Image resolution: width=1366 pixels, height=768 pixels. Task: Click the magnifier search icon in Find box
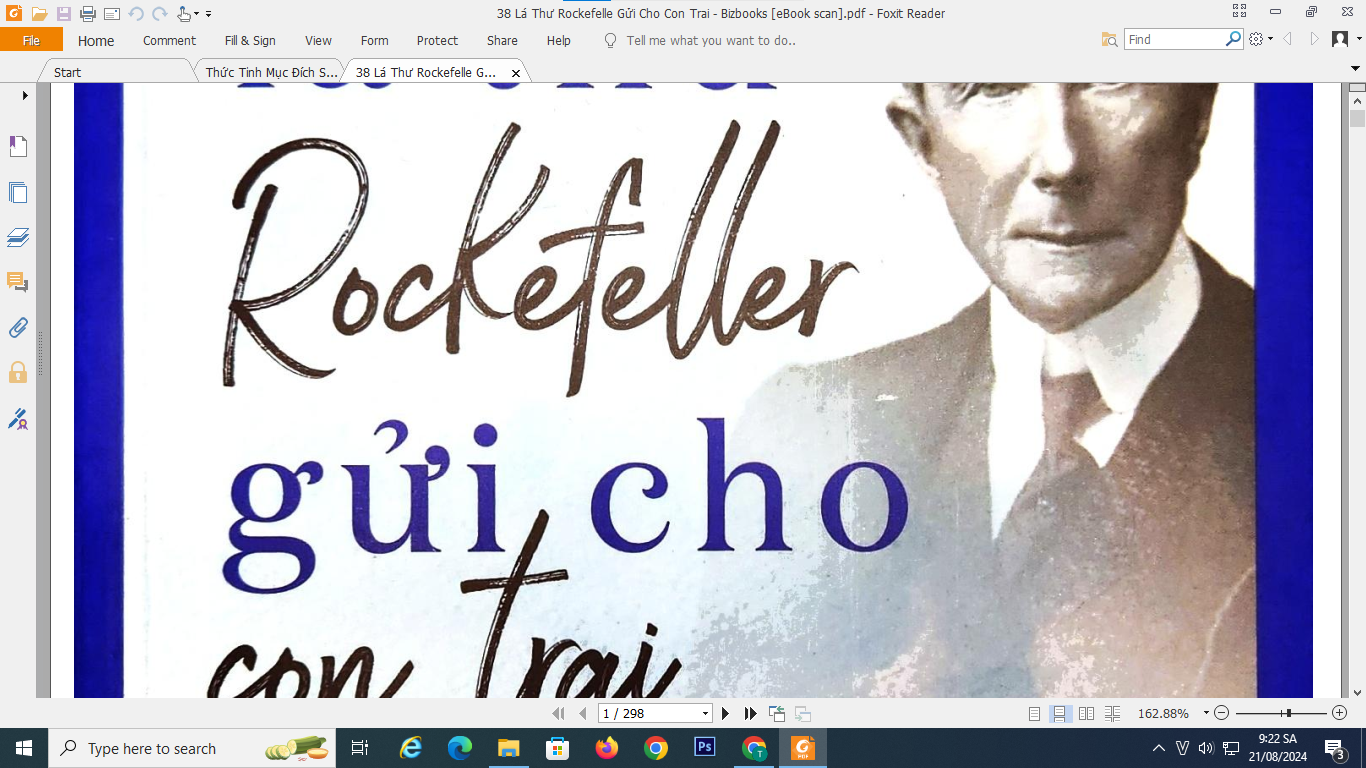[x=1234, y=39]
